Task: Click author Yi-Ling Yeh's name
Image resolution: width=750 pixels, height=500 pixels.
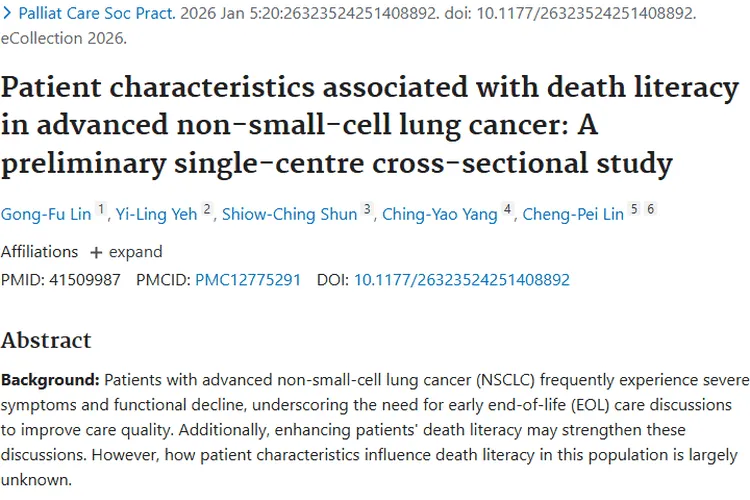Action: pyautogui.click(x=158, y=214)
